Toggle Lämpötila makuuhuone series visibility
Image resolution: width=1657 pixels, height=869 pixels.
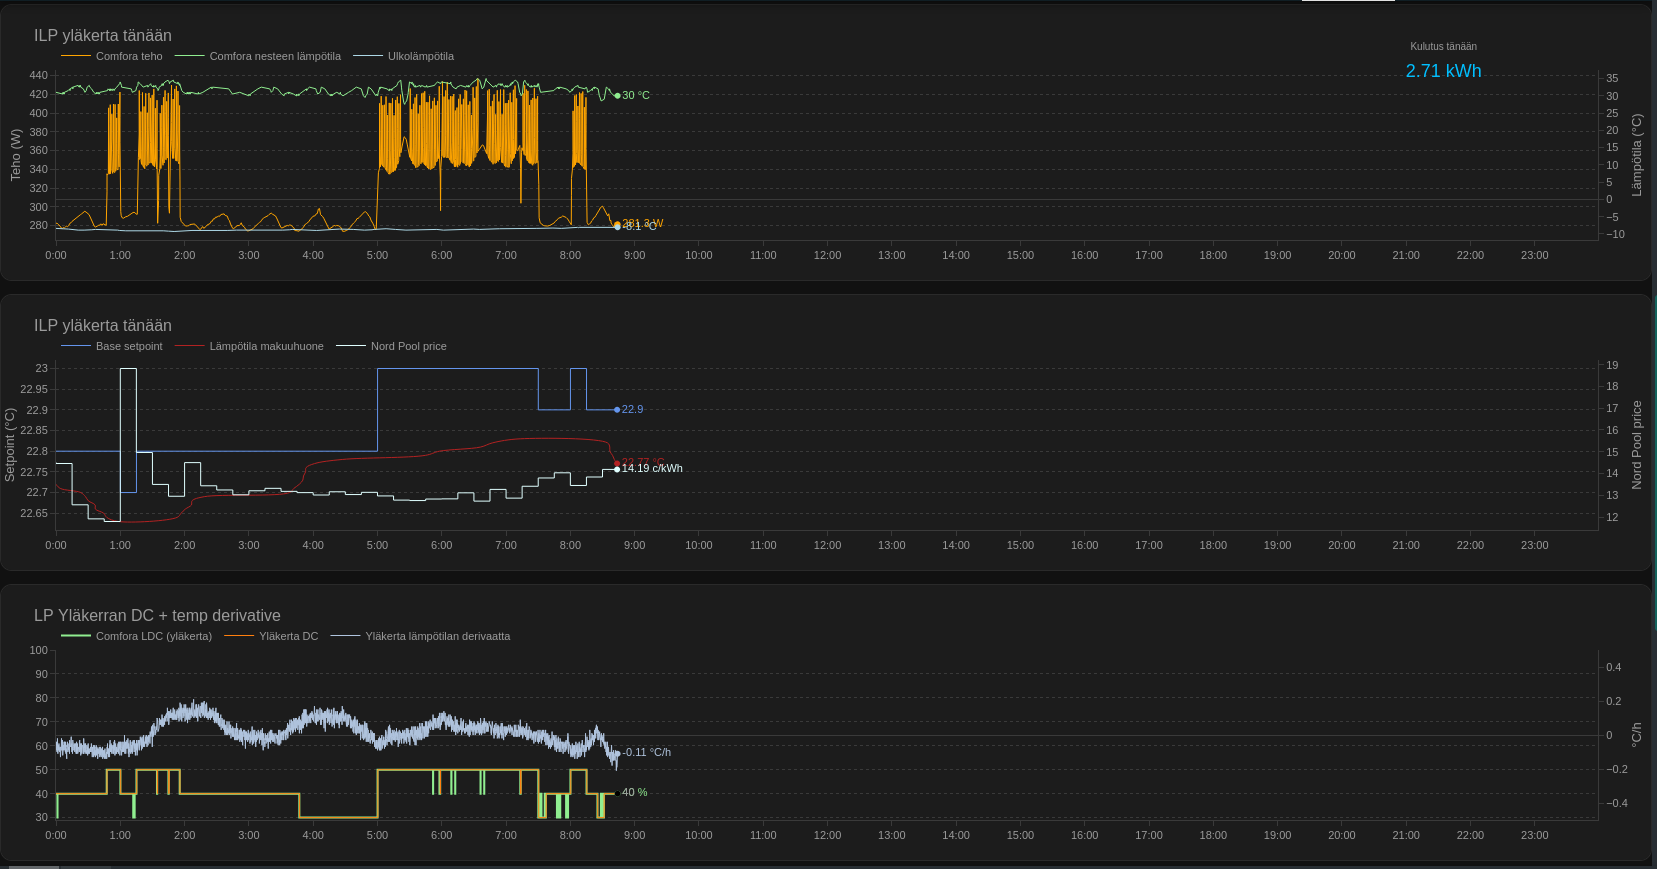pos(266,346)
